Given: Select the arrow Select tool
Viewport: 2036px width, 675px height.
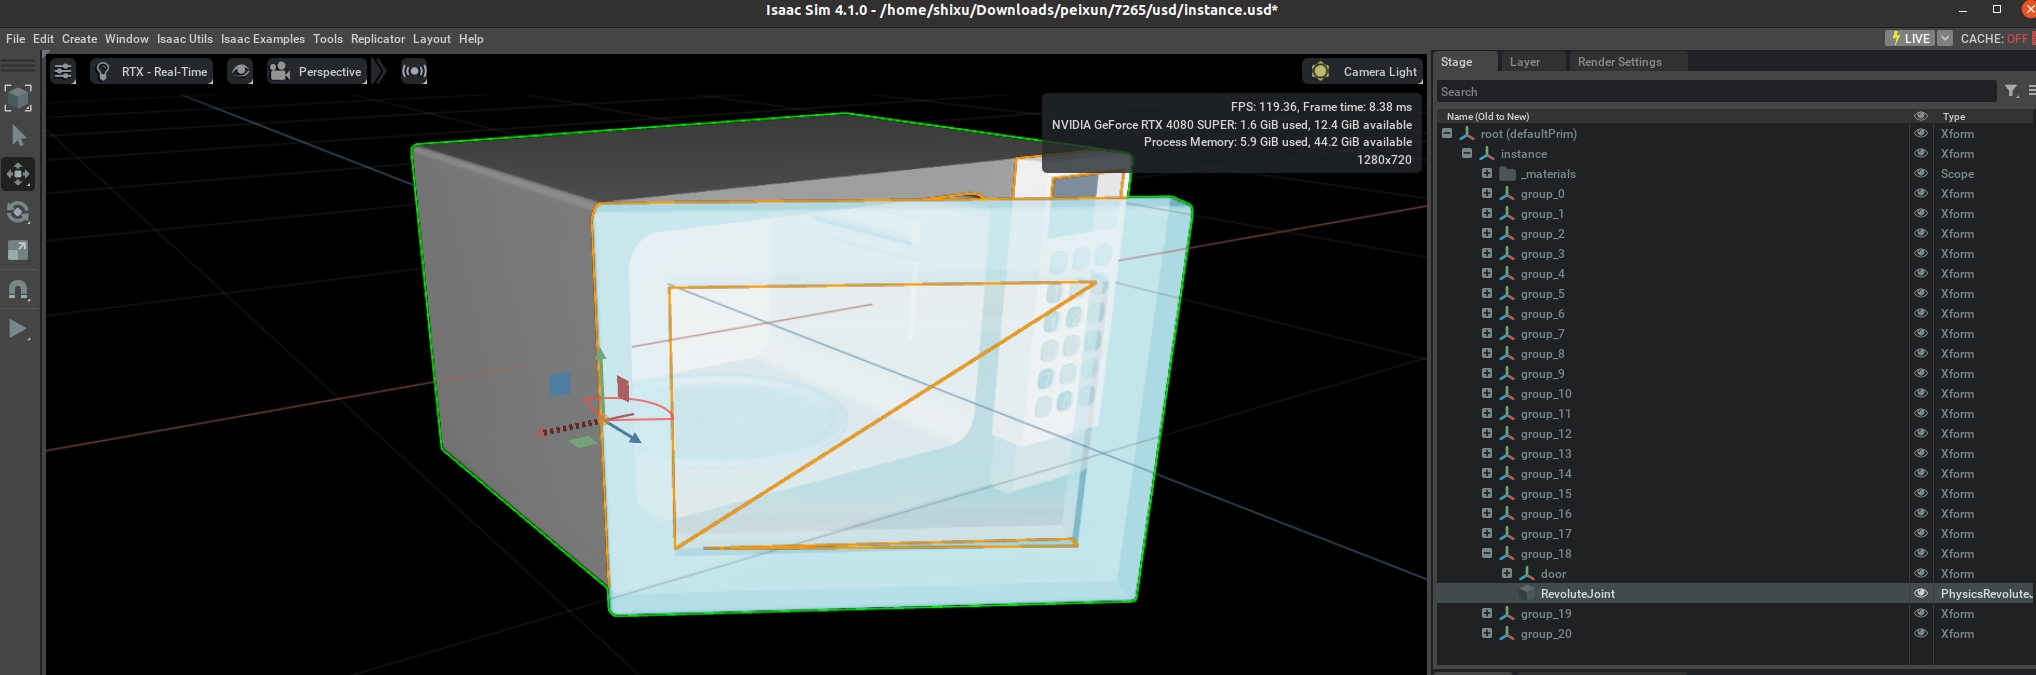Looking at the screenshot, I should pos(18,136).
